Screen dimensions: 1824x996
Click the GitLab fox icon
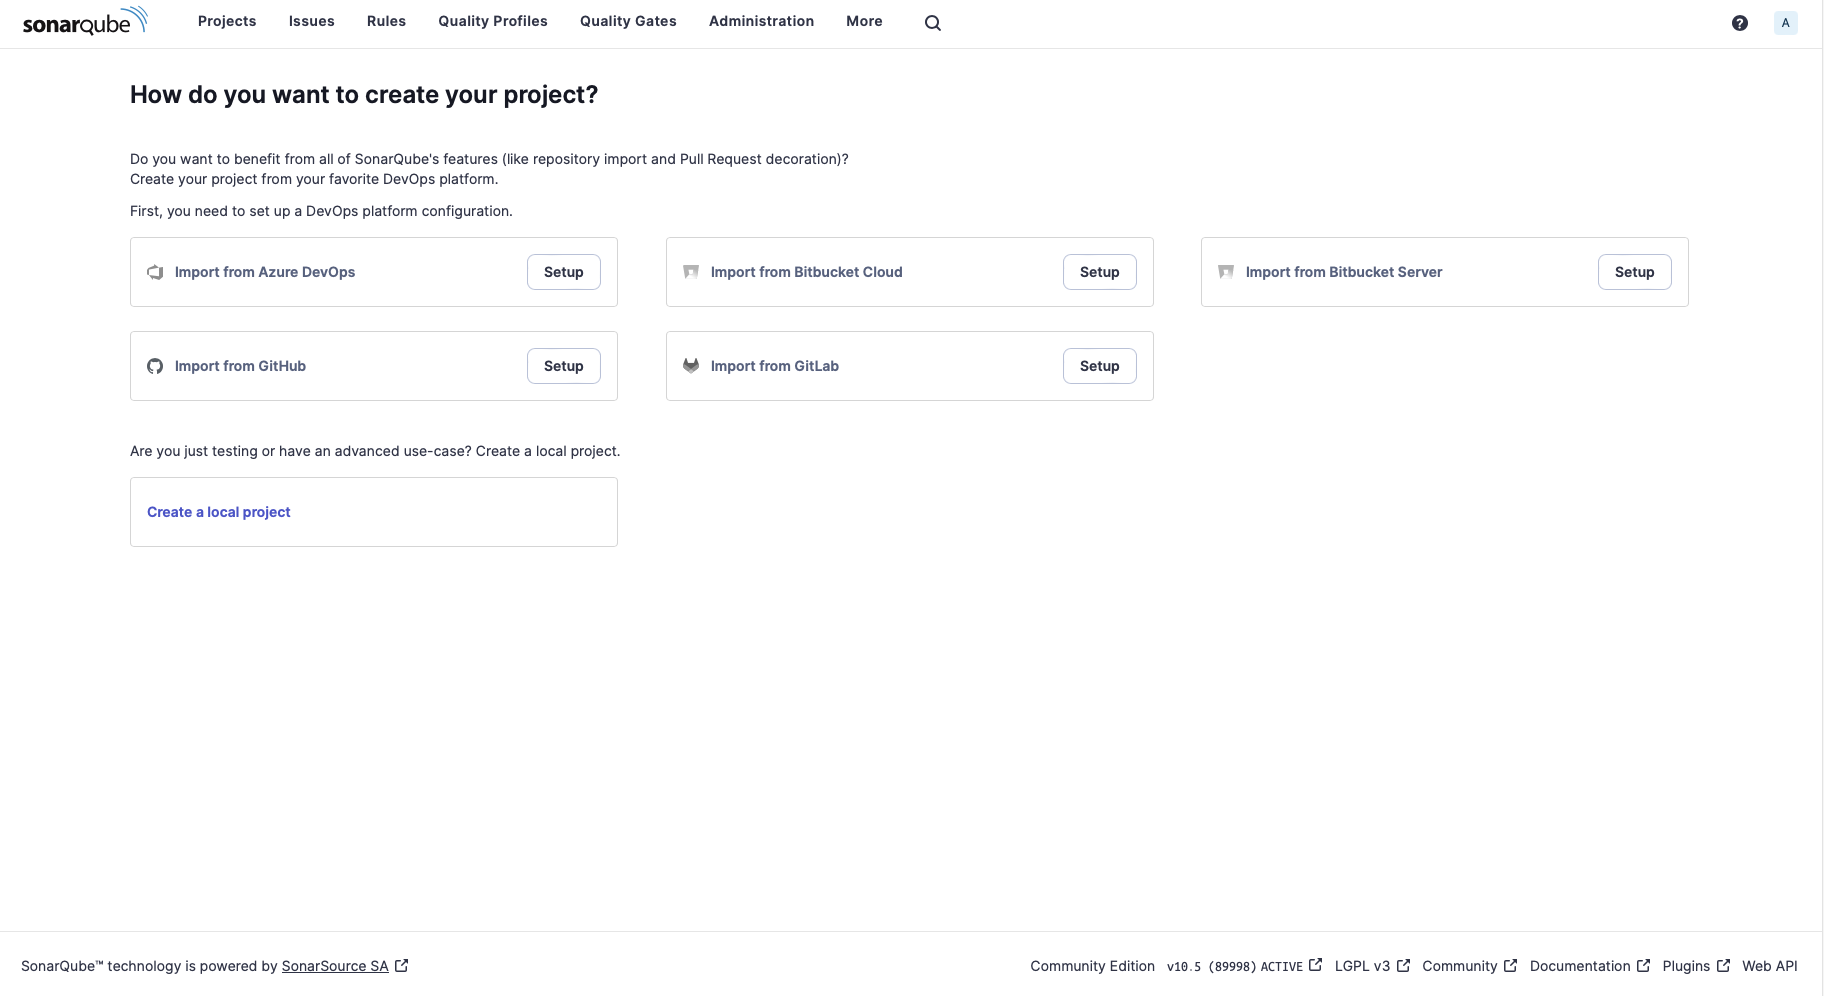pos(691,366)
